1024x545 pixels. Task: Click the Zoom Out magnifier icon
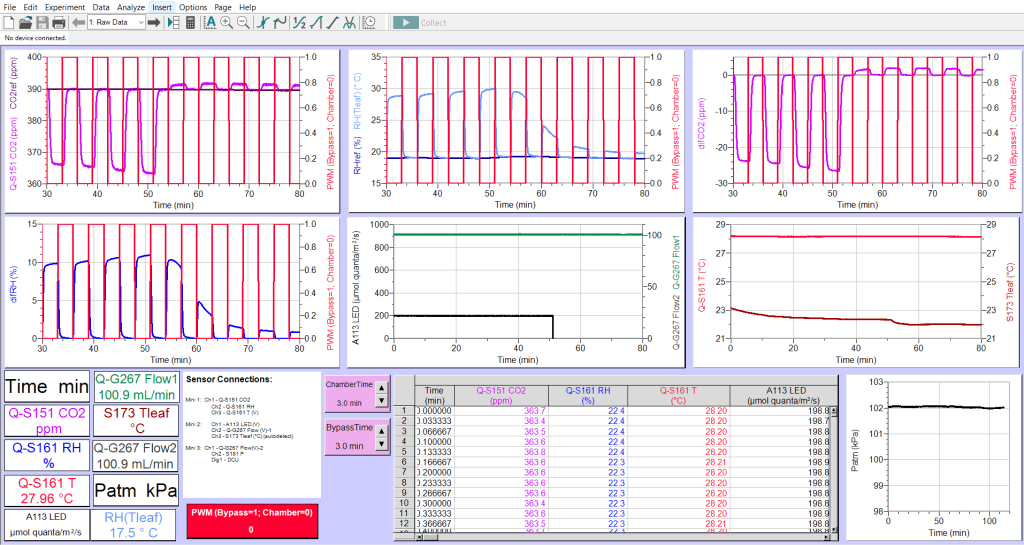pos(243,22)
